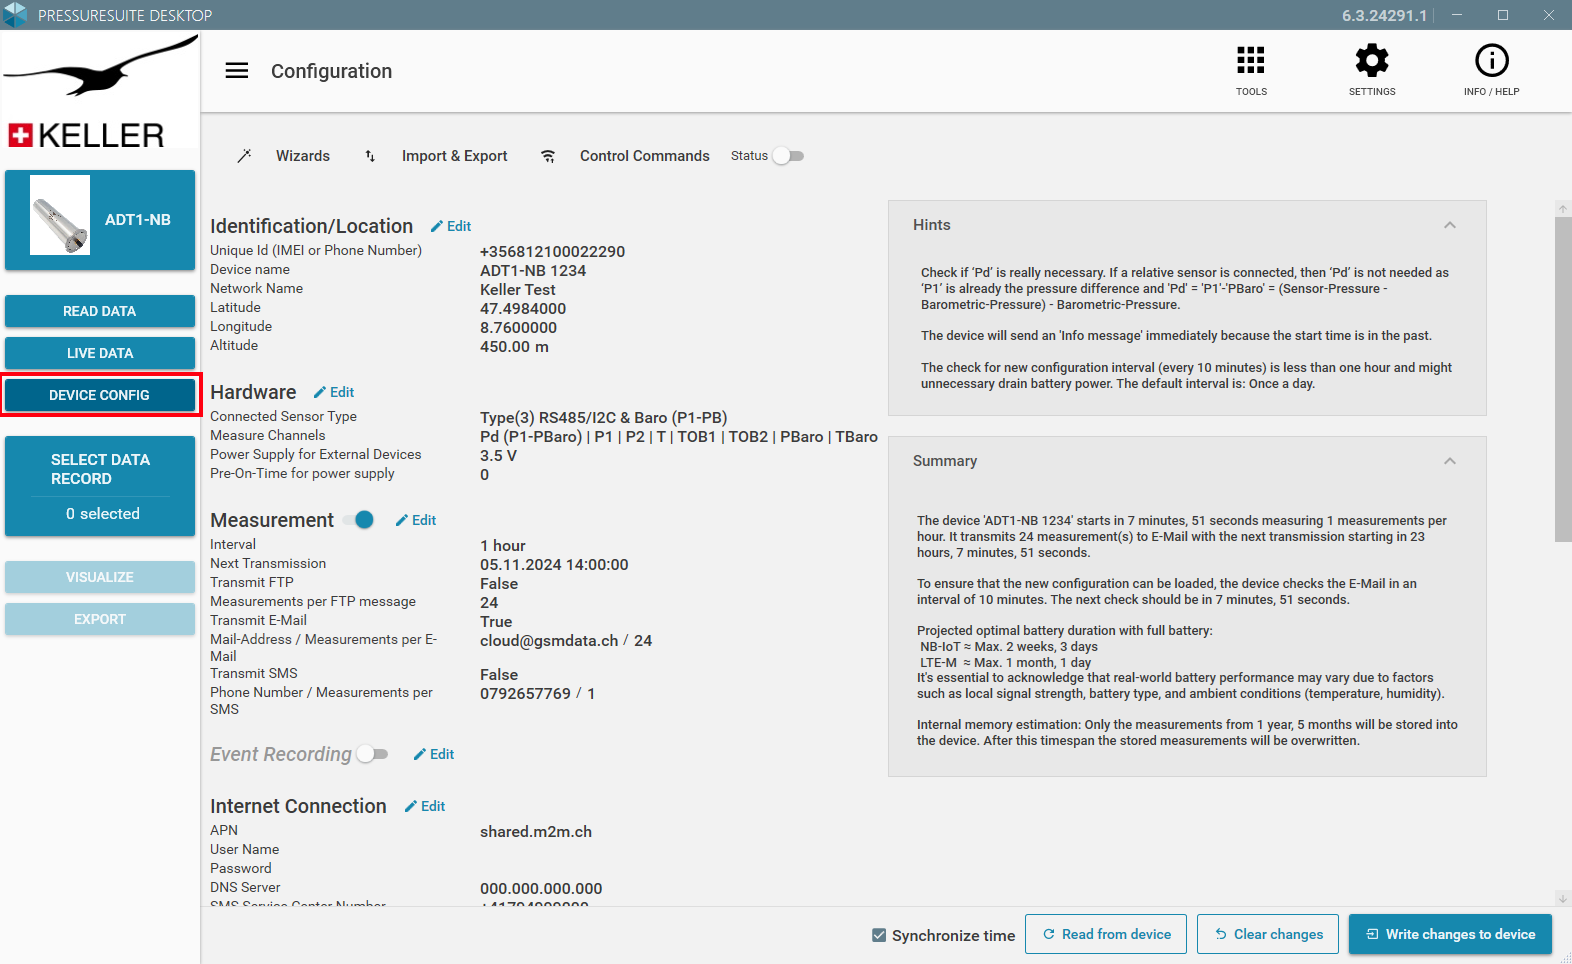Click the Import & Export arrows icon

coord(370,156)
